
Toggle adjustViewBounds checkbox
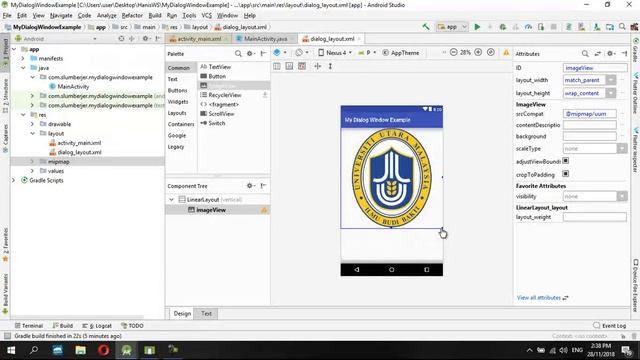pos(566,161)
